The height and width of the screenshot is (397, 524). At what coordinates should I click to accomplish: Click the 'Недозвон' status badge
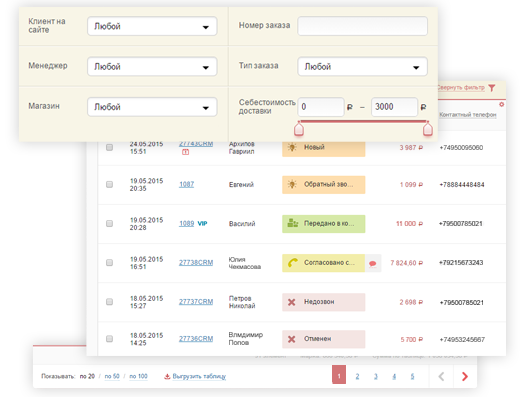[x=323, y=302]
